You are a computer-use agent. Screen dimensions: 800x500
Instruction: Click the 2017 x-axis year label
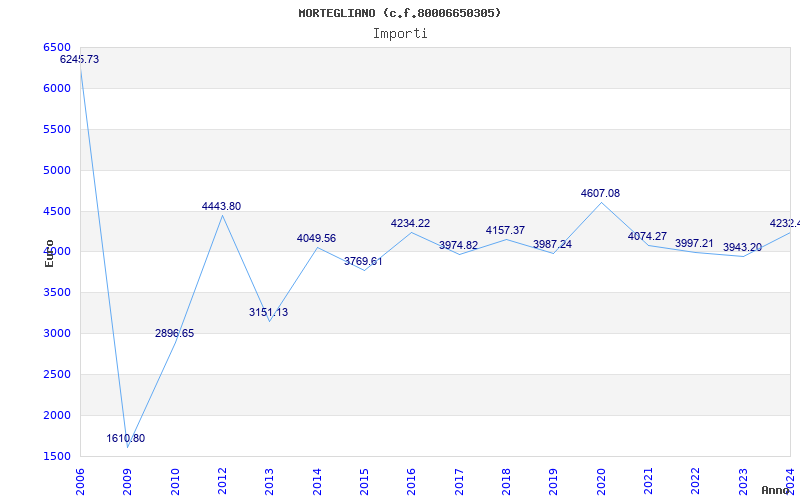coord(459,482)
